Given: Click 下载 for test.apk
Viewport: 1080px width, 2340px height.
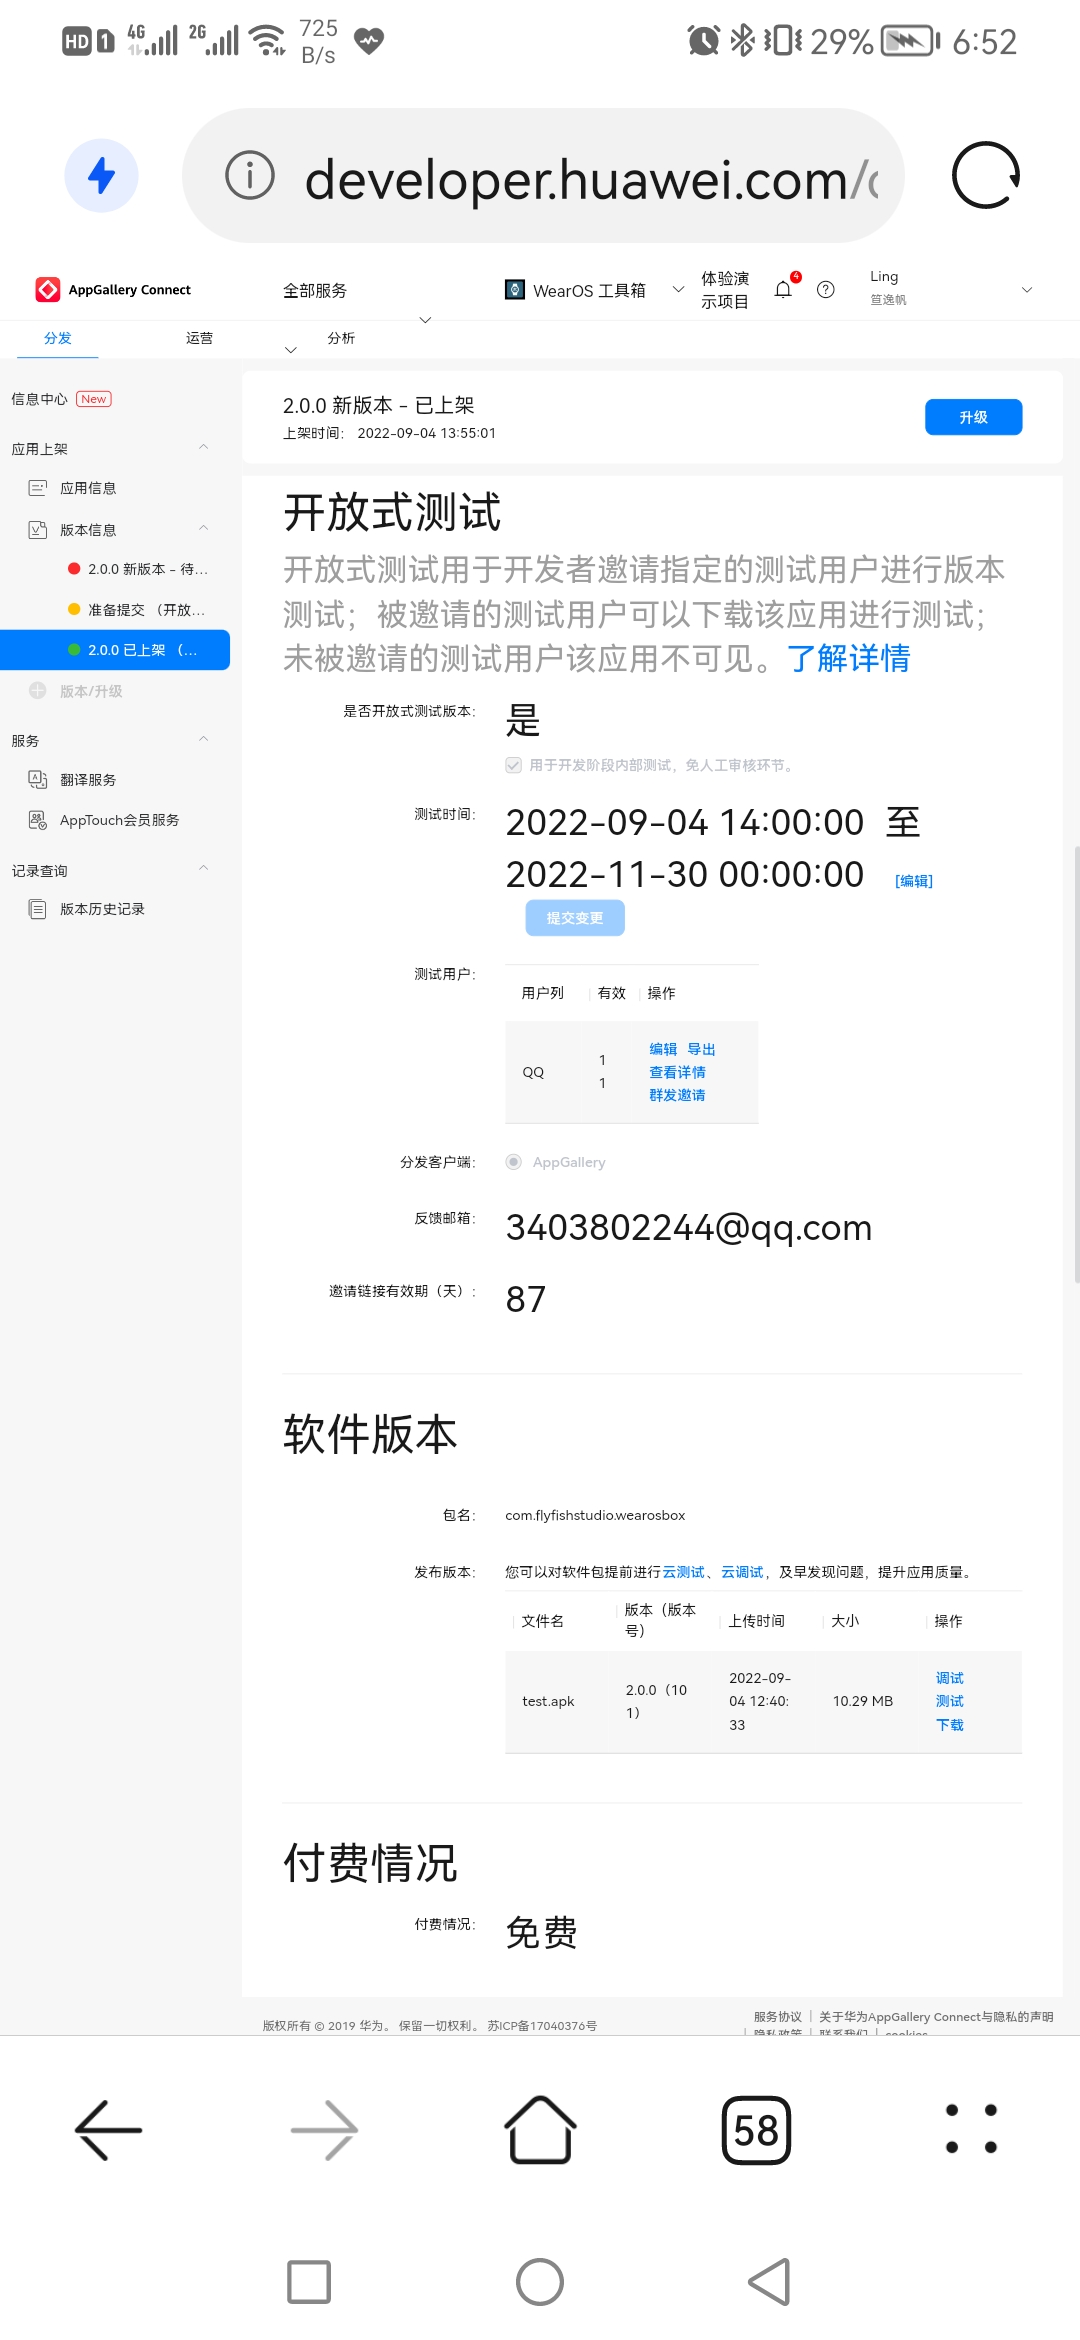Looking at the screenshot, I should click(949, 1725).
